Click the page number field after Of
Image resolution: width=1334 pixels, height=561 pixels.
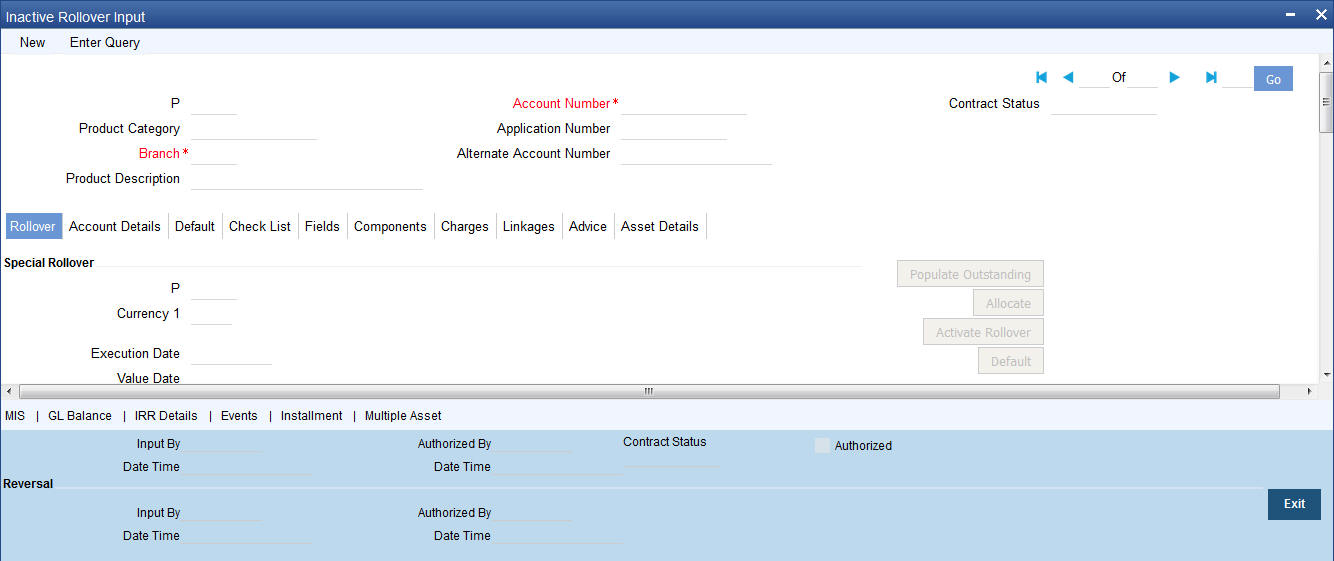(x=1142, y=77)
